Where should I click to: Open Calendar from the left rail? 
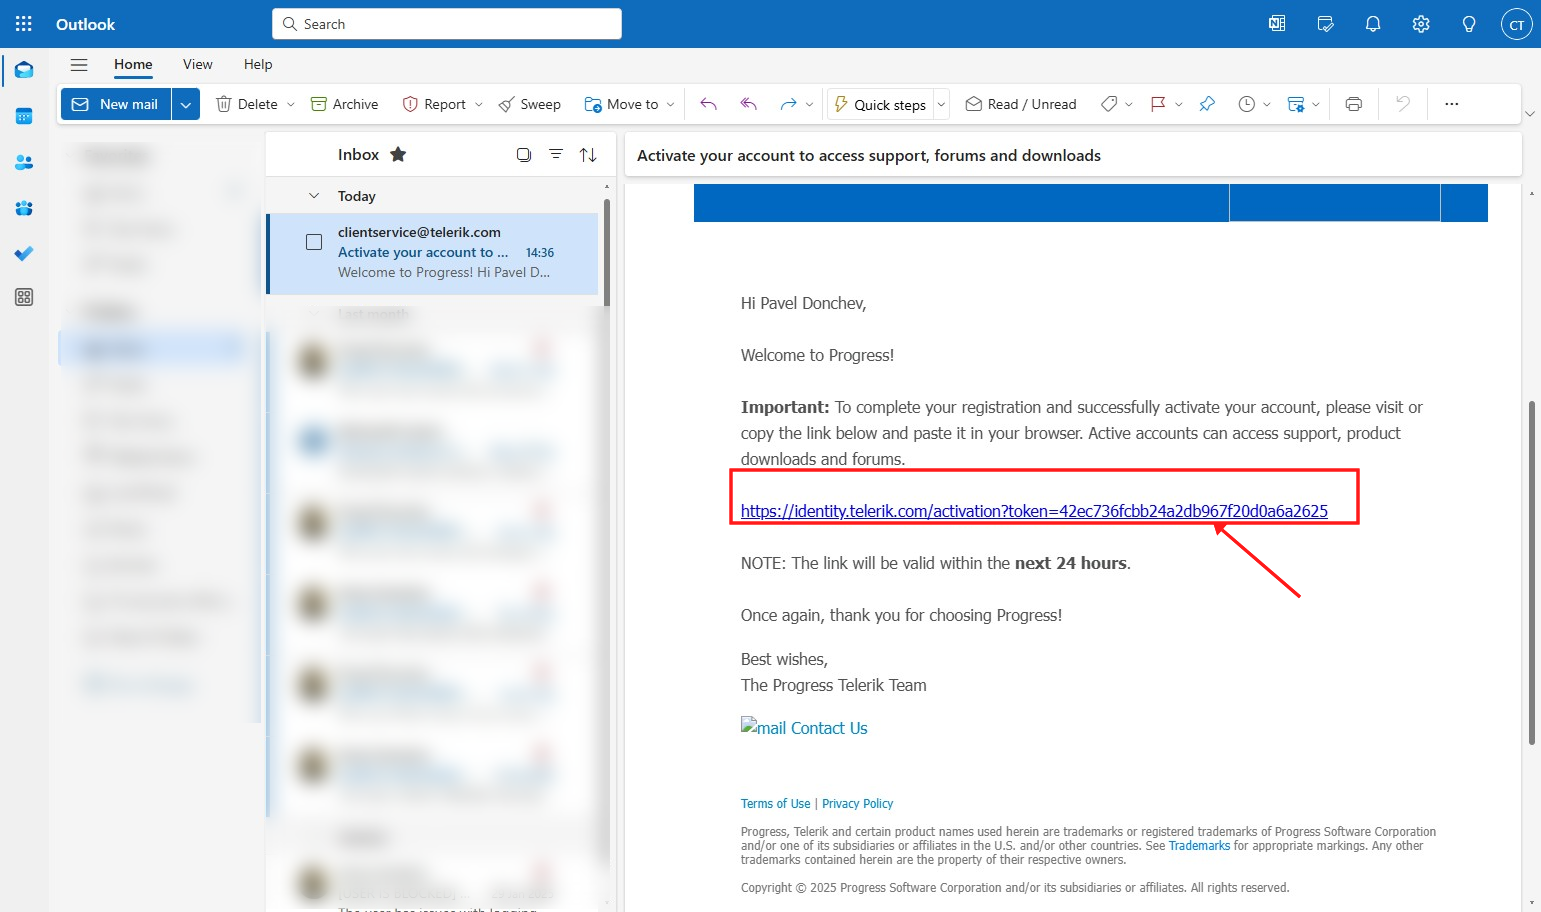click(24, 116)
